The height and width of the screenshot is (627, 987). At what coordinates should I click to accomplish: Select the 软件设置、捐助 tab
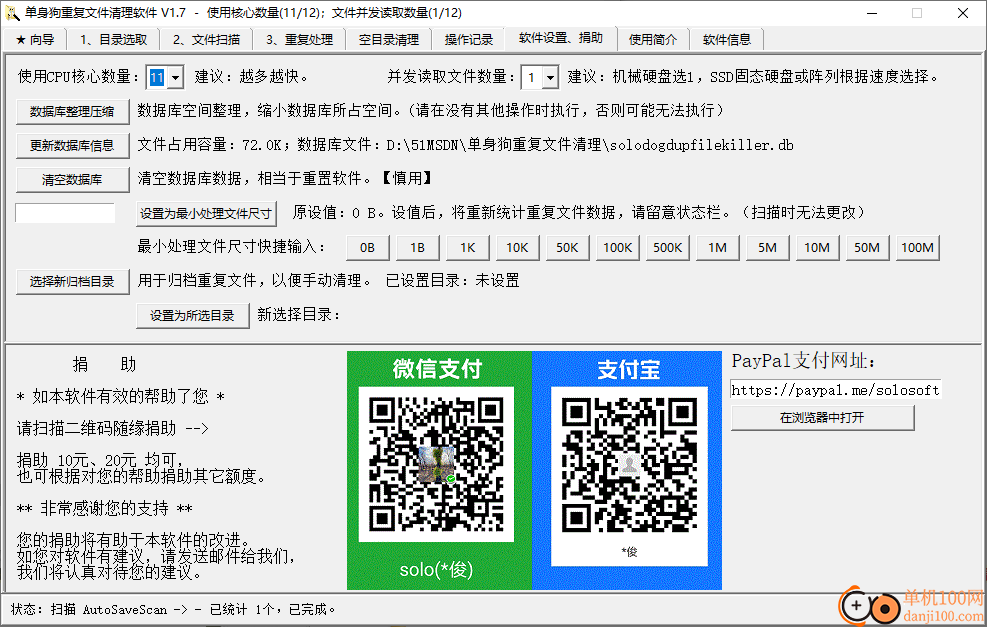click(x=561, y=38)
